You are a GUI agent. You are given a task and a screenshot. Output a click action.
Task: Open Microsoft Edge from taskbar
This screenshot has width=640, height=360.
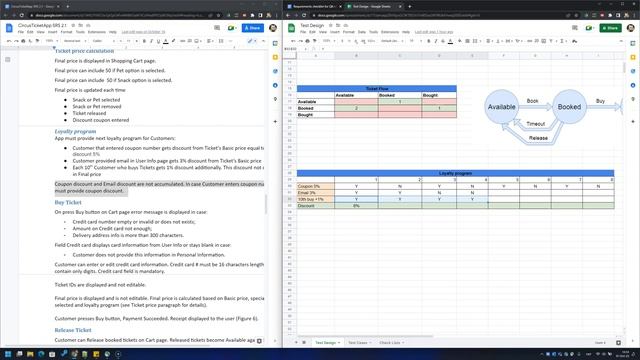[x=41, y=354]
